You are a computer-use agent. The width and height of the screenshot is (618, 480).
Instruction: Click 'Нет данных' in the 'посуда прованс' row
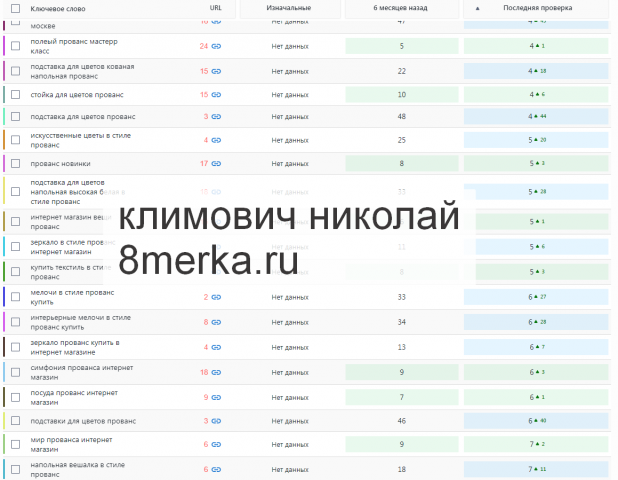click(x=290, y=398)
